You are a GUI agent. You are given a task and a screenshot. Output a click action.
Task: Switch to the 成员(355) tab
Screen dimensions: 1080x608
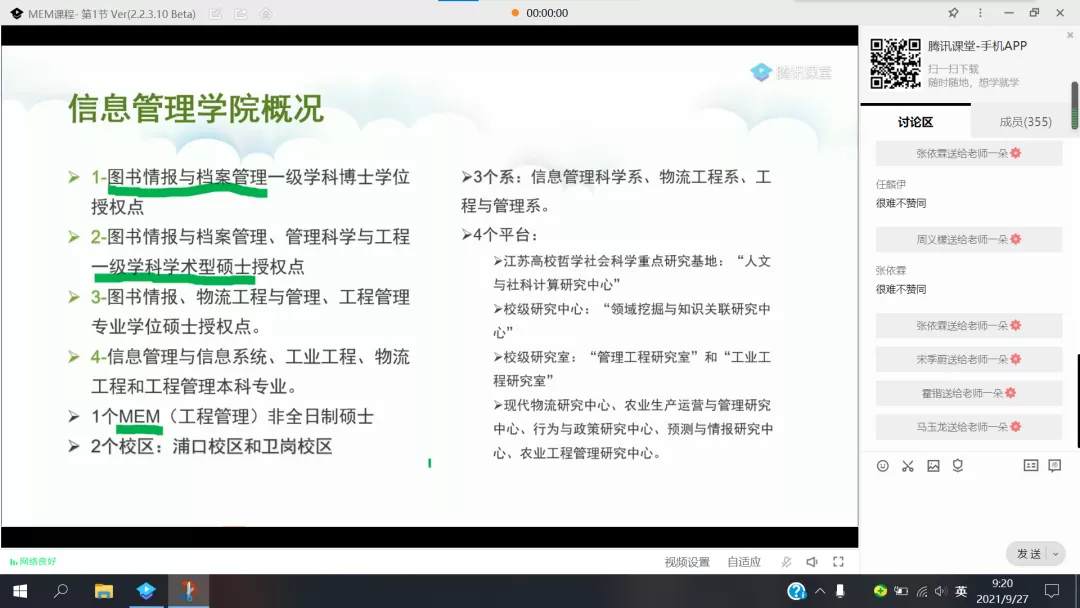(1025, 122)
